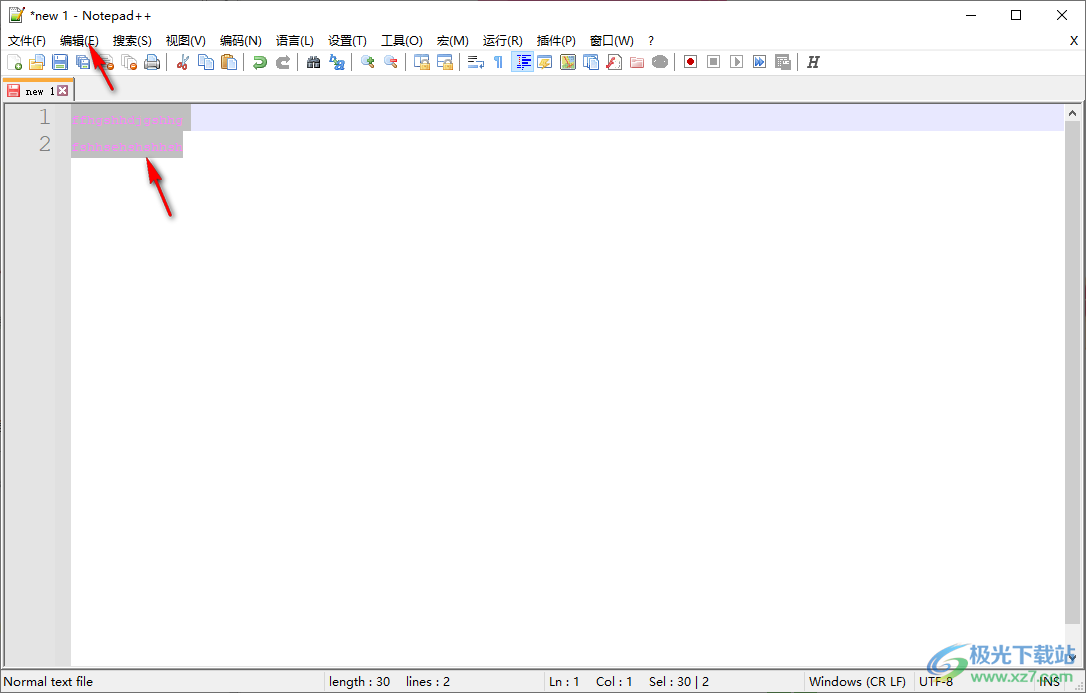Open the 编辑(E) menu
The height and width of the screenshot is (693, 1086).
pyautogui.click(x=78, y=40)
